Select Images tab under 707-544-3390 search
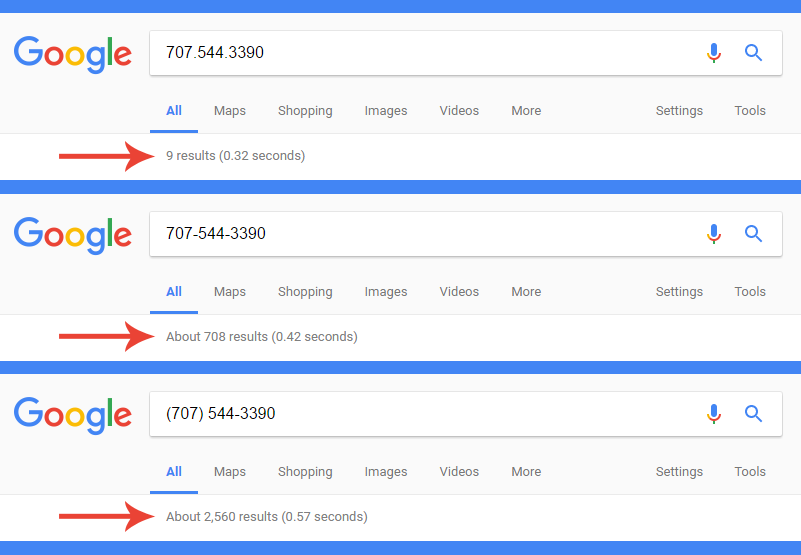 coord(386,292)
